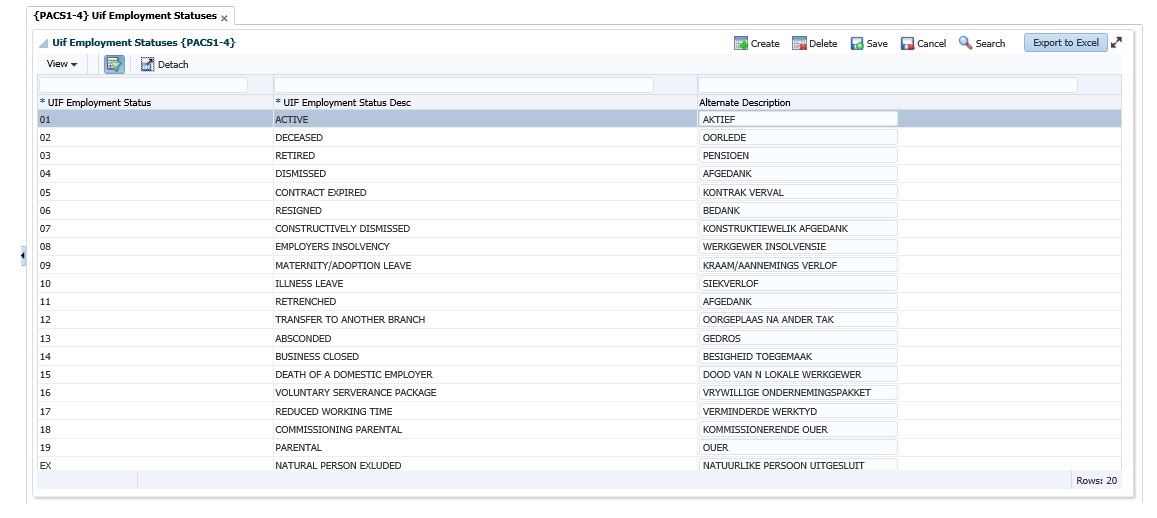Screen dimensions: 1157x518
Task: Click status code EX cell
Action: [x=155, y=465]
